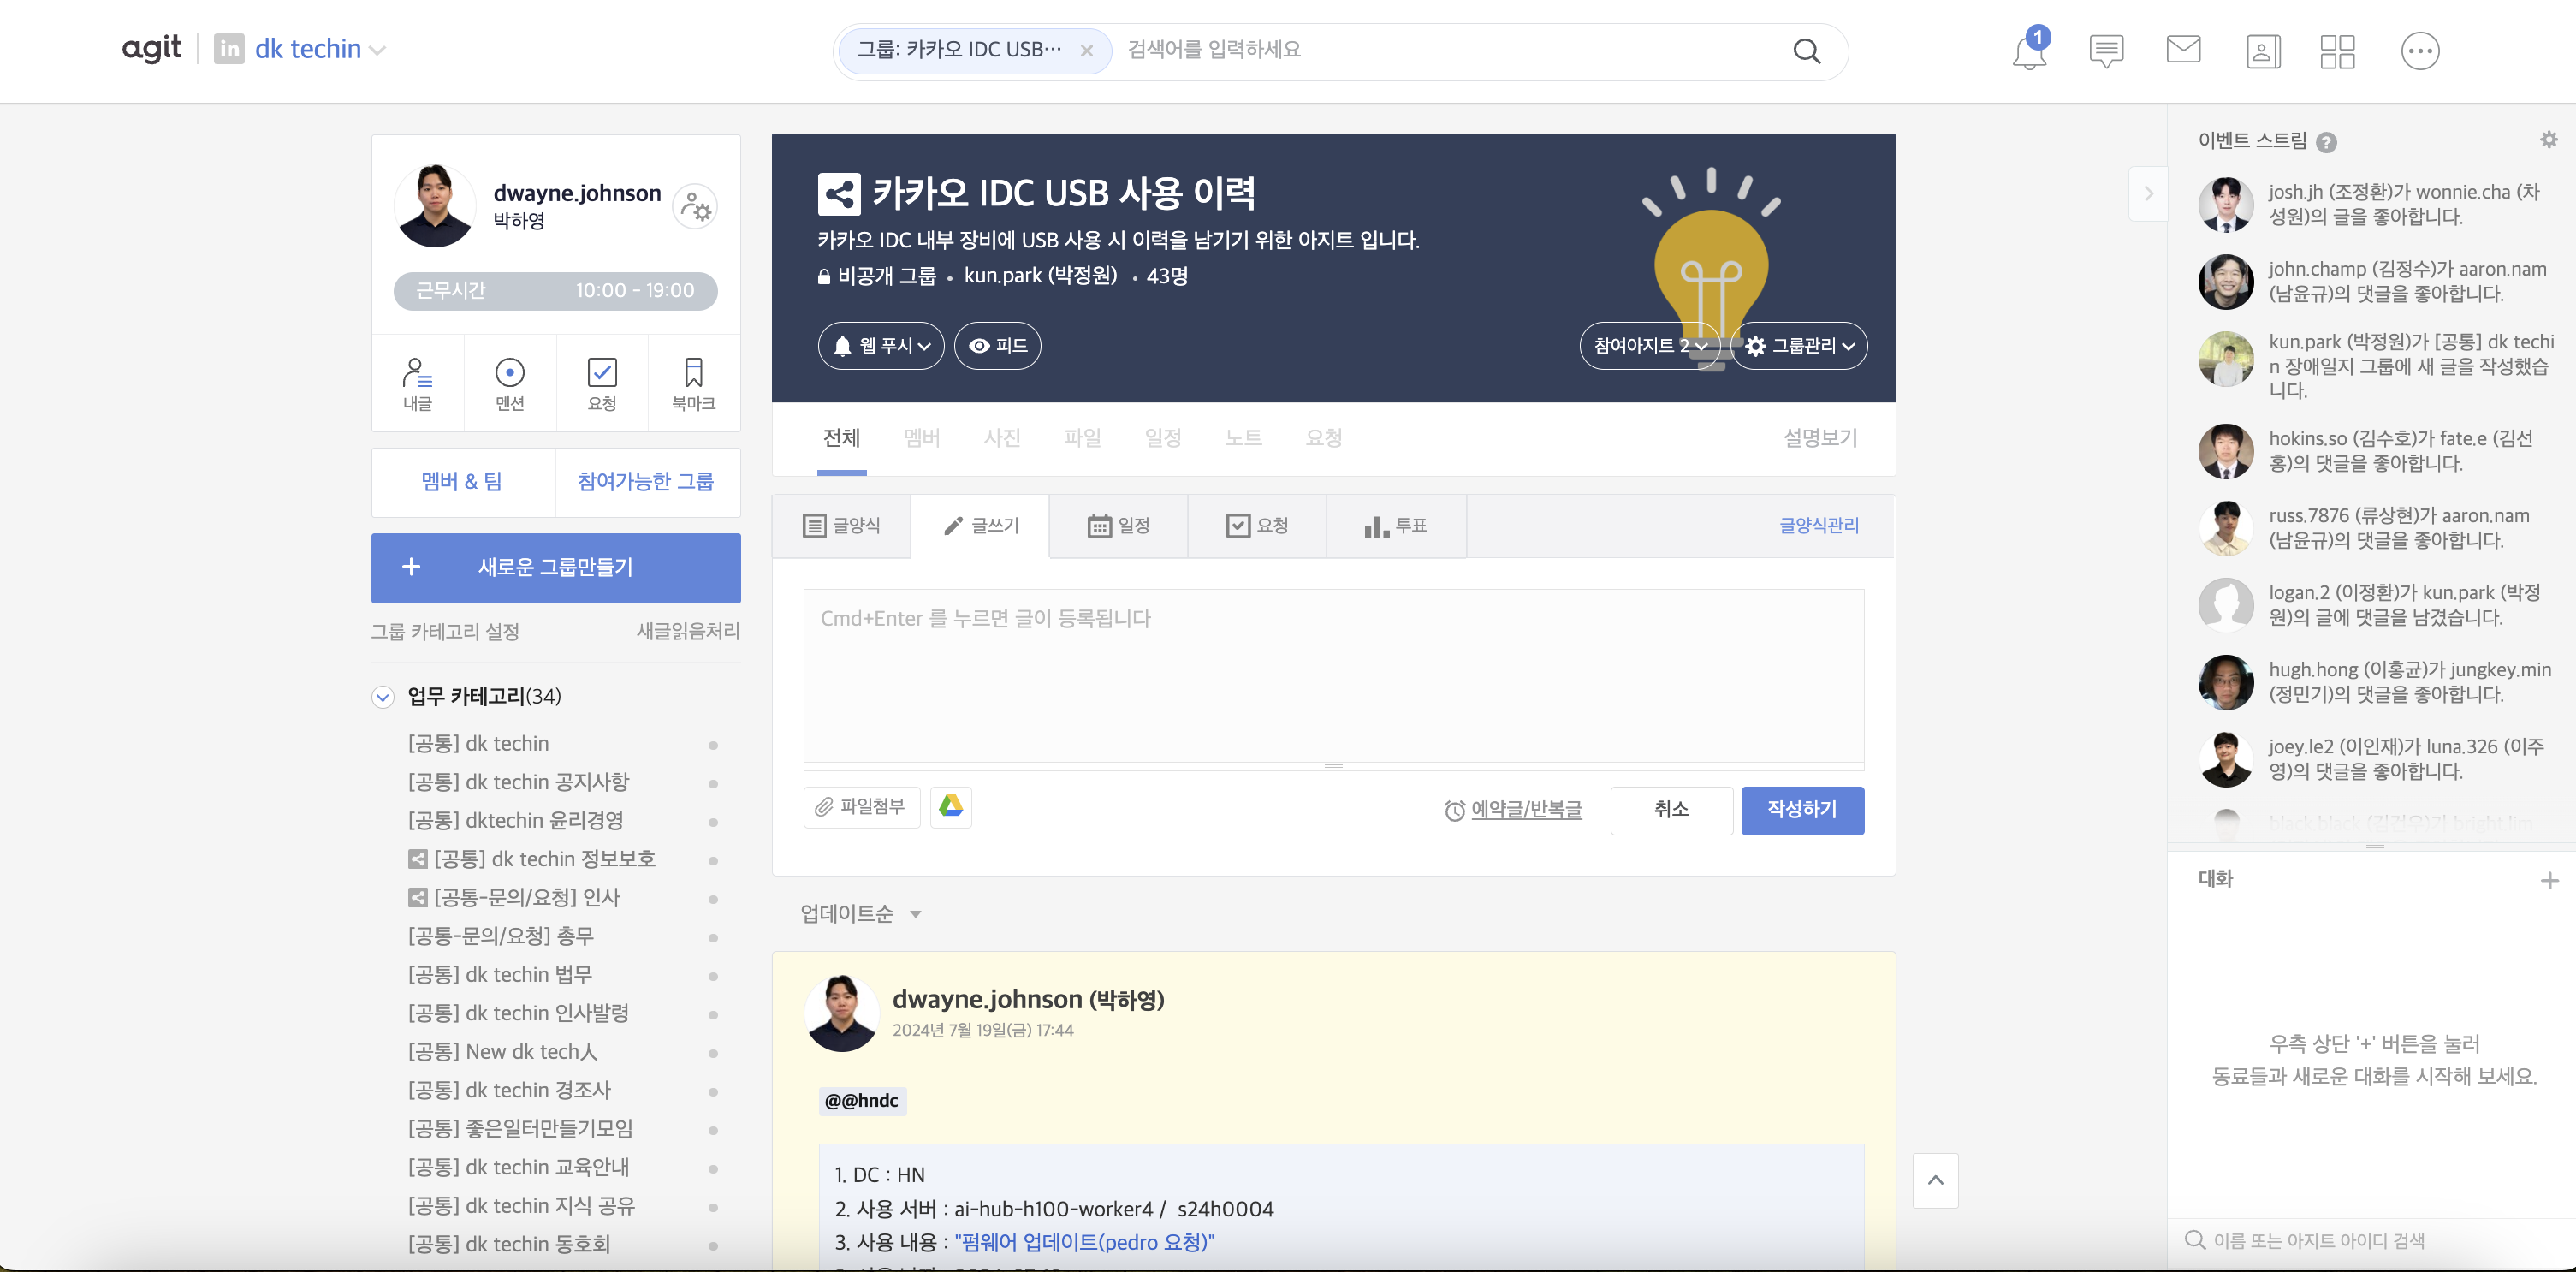Image resolution: width=2576 pixels, height=1272 pixels.
Task: Click the 취소 cancel button
Action: 1671,810
